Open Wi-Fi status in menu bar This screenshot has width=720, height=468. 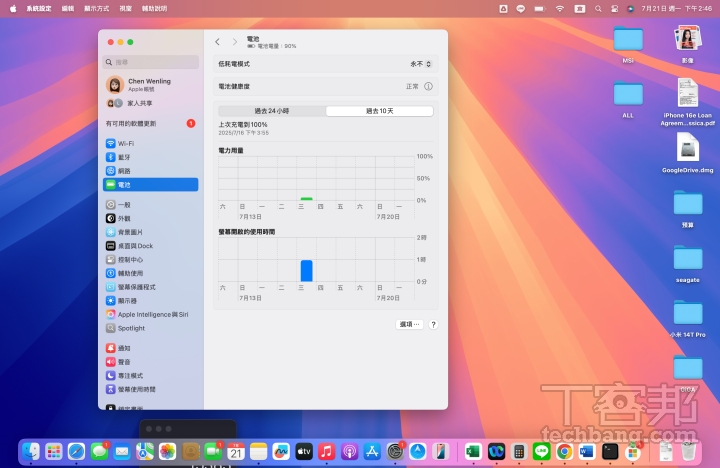[560, 8]
